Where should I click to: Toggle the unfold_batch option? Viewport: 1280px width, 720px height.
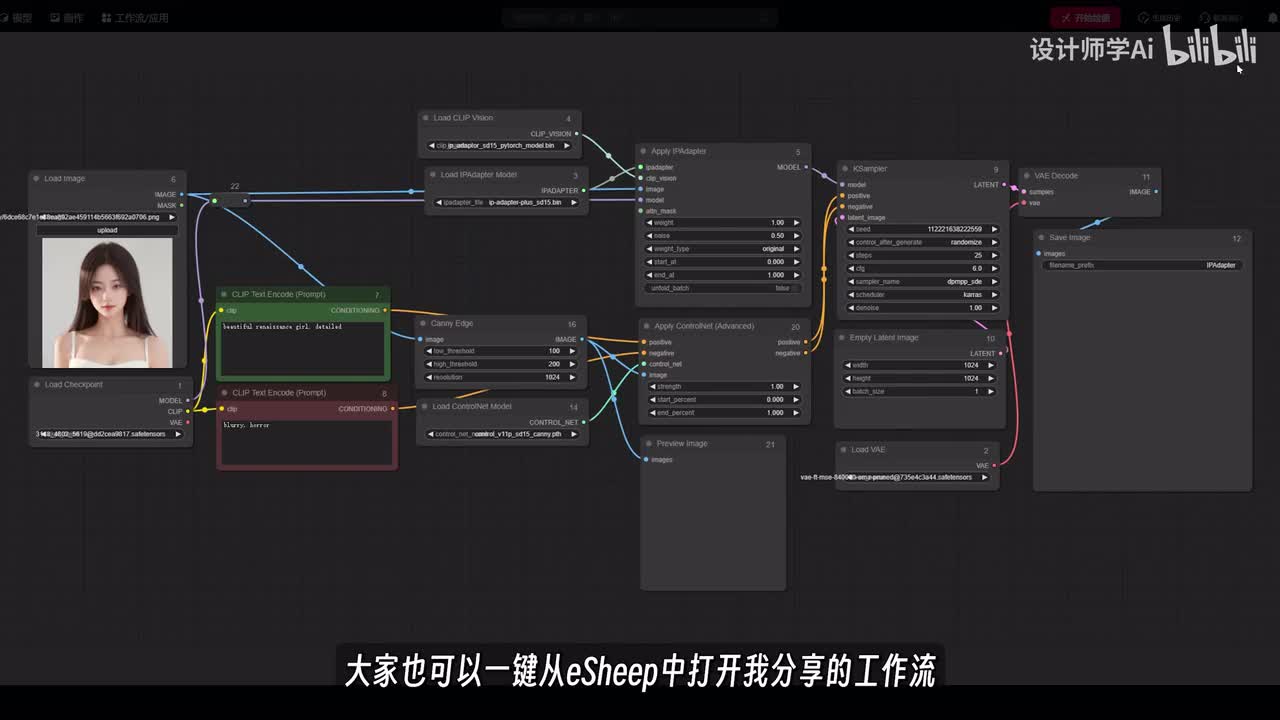pyautogui.click(x=723, y=288)
